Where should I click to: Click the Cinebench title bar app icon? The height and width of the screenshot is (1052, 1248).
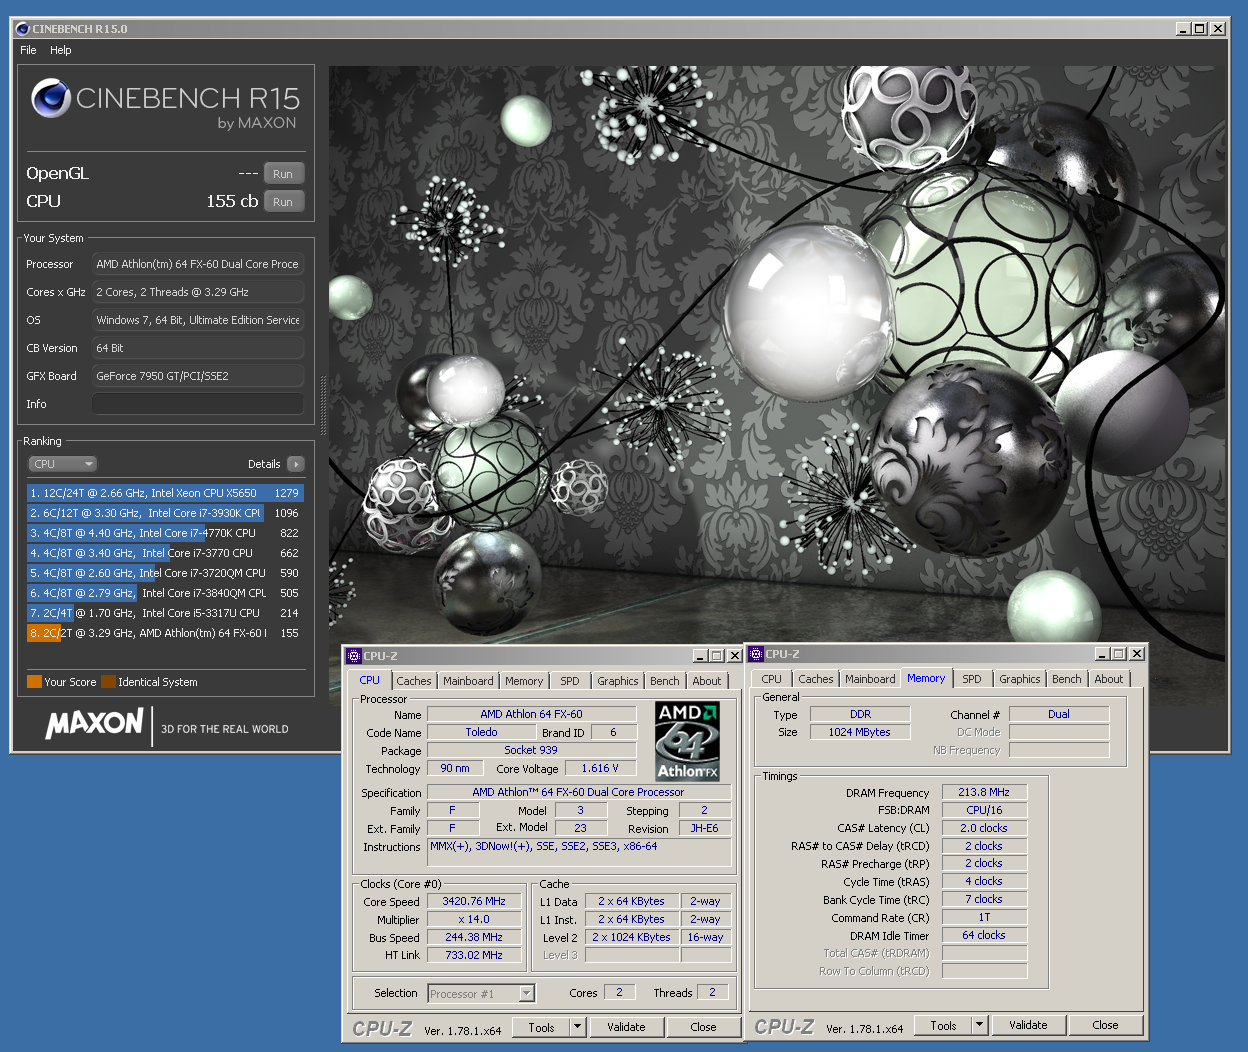point(23,29)
